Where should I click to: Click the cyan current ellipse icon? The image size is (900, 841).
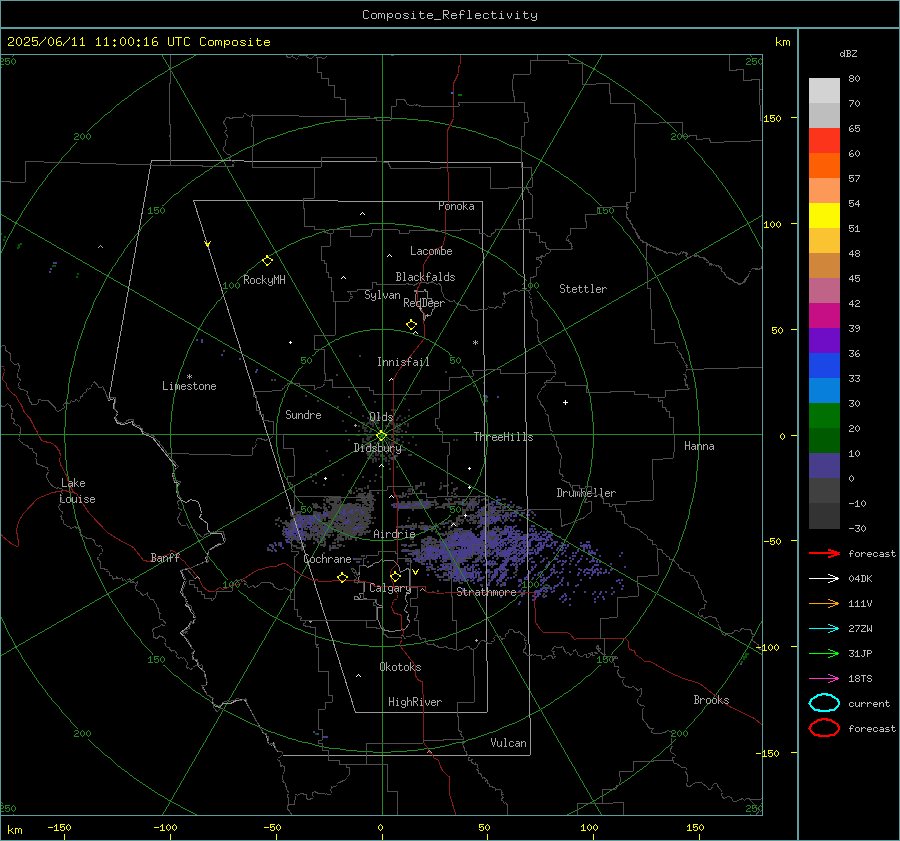tap(824, 703)
